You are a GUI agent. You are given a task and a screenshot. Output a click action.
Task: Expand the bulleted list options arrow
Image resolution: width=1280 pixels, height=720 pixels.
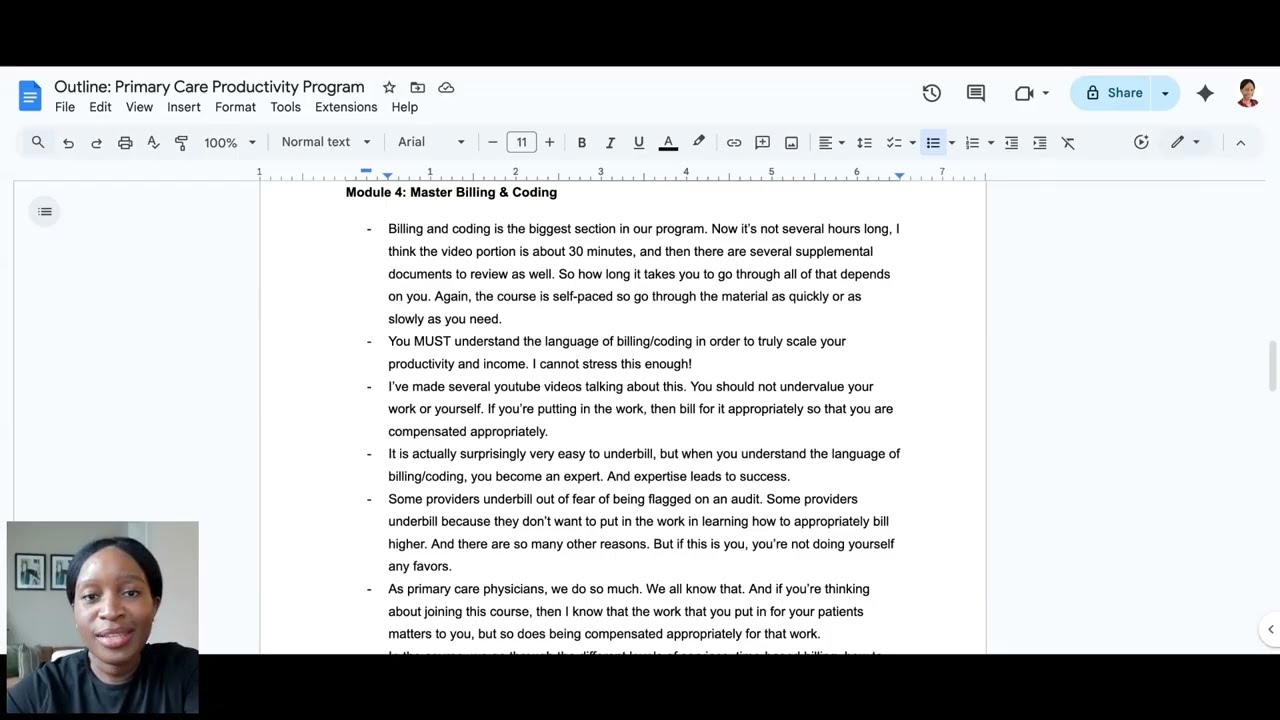click(x=951, y=143)
